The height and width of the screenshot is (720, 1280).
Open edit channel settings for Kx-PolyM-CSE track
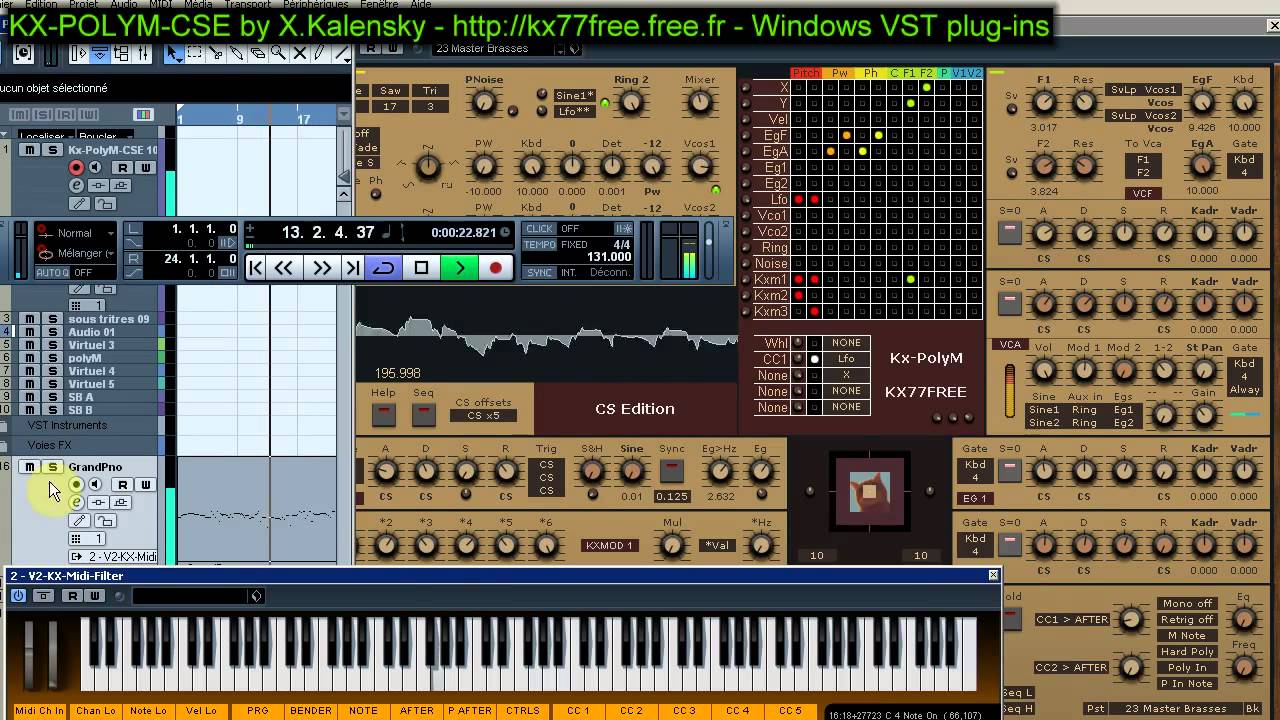point(76,185)
